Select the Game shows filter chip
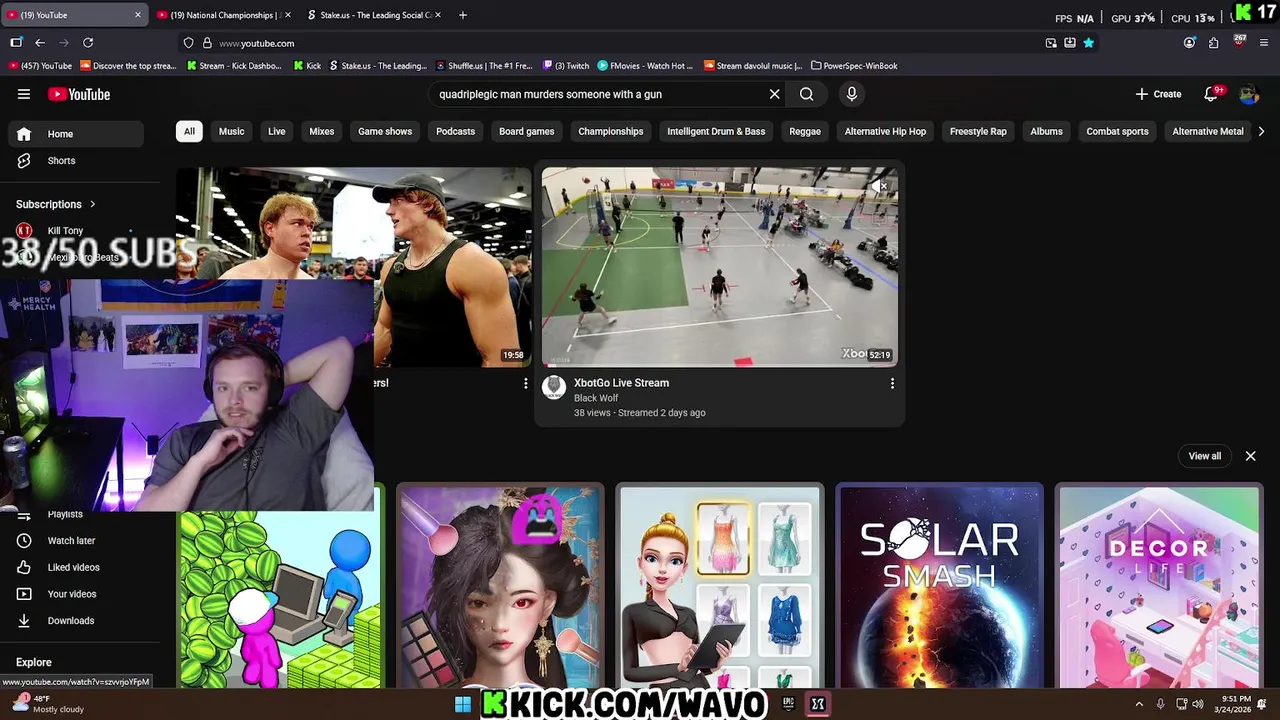 385,131
